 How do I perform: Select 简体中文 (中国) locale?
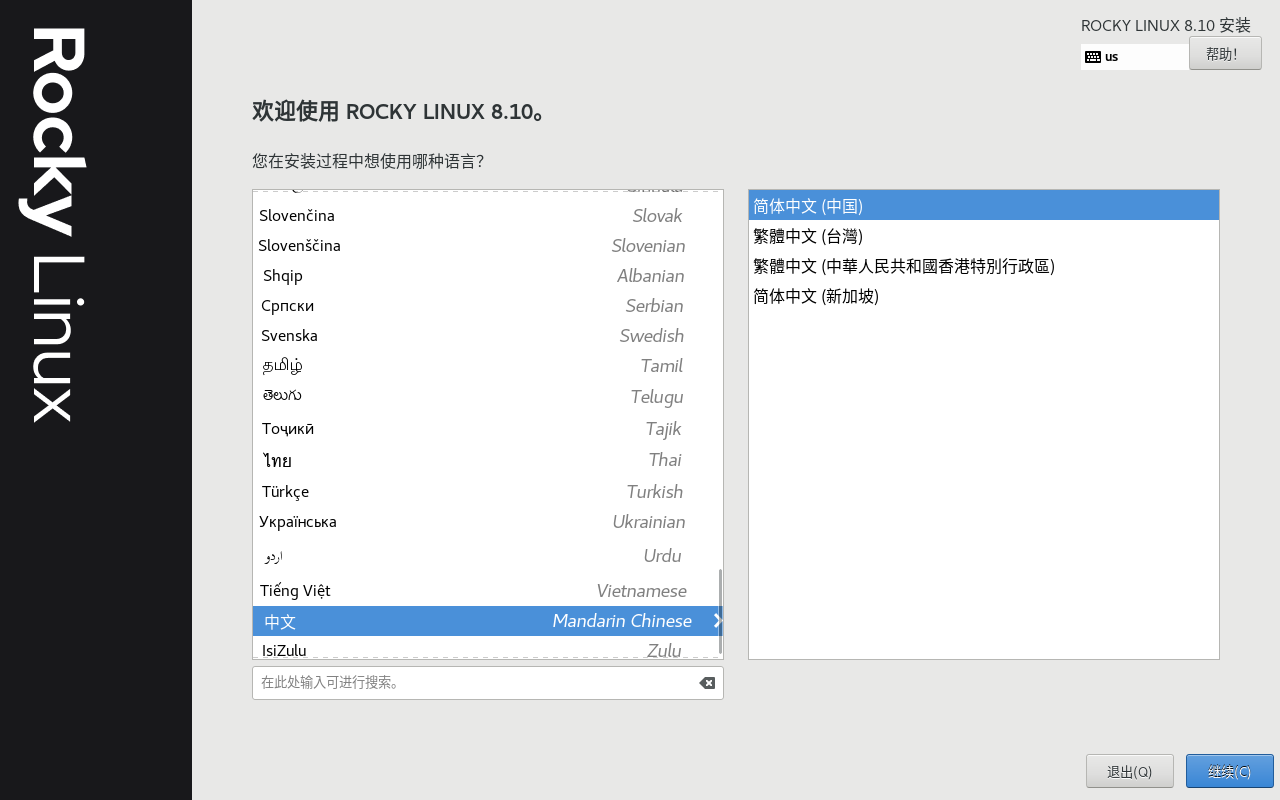pyautogui.click(x=984, y=206)
